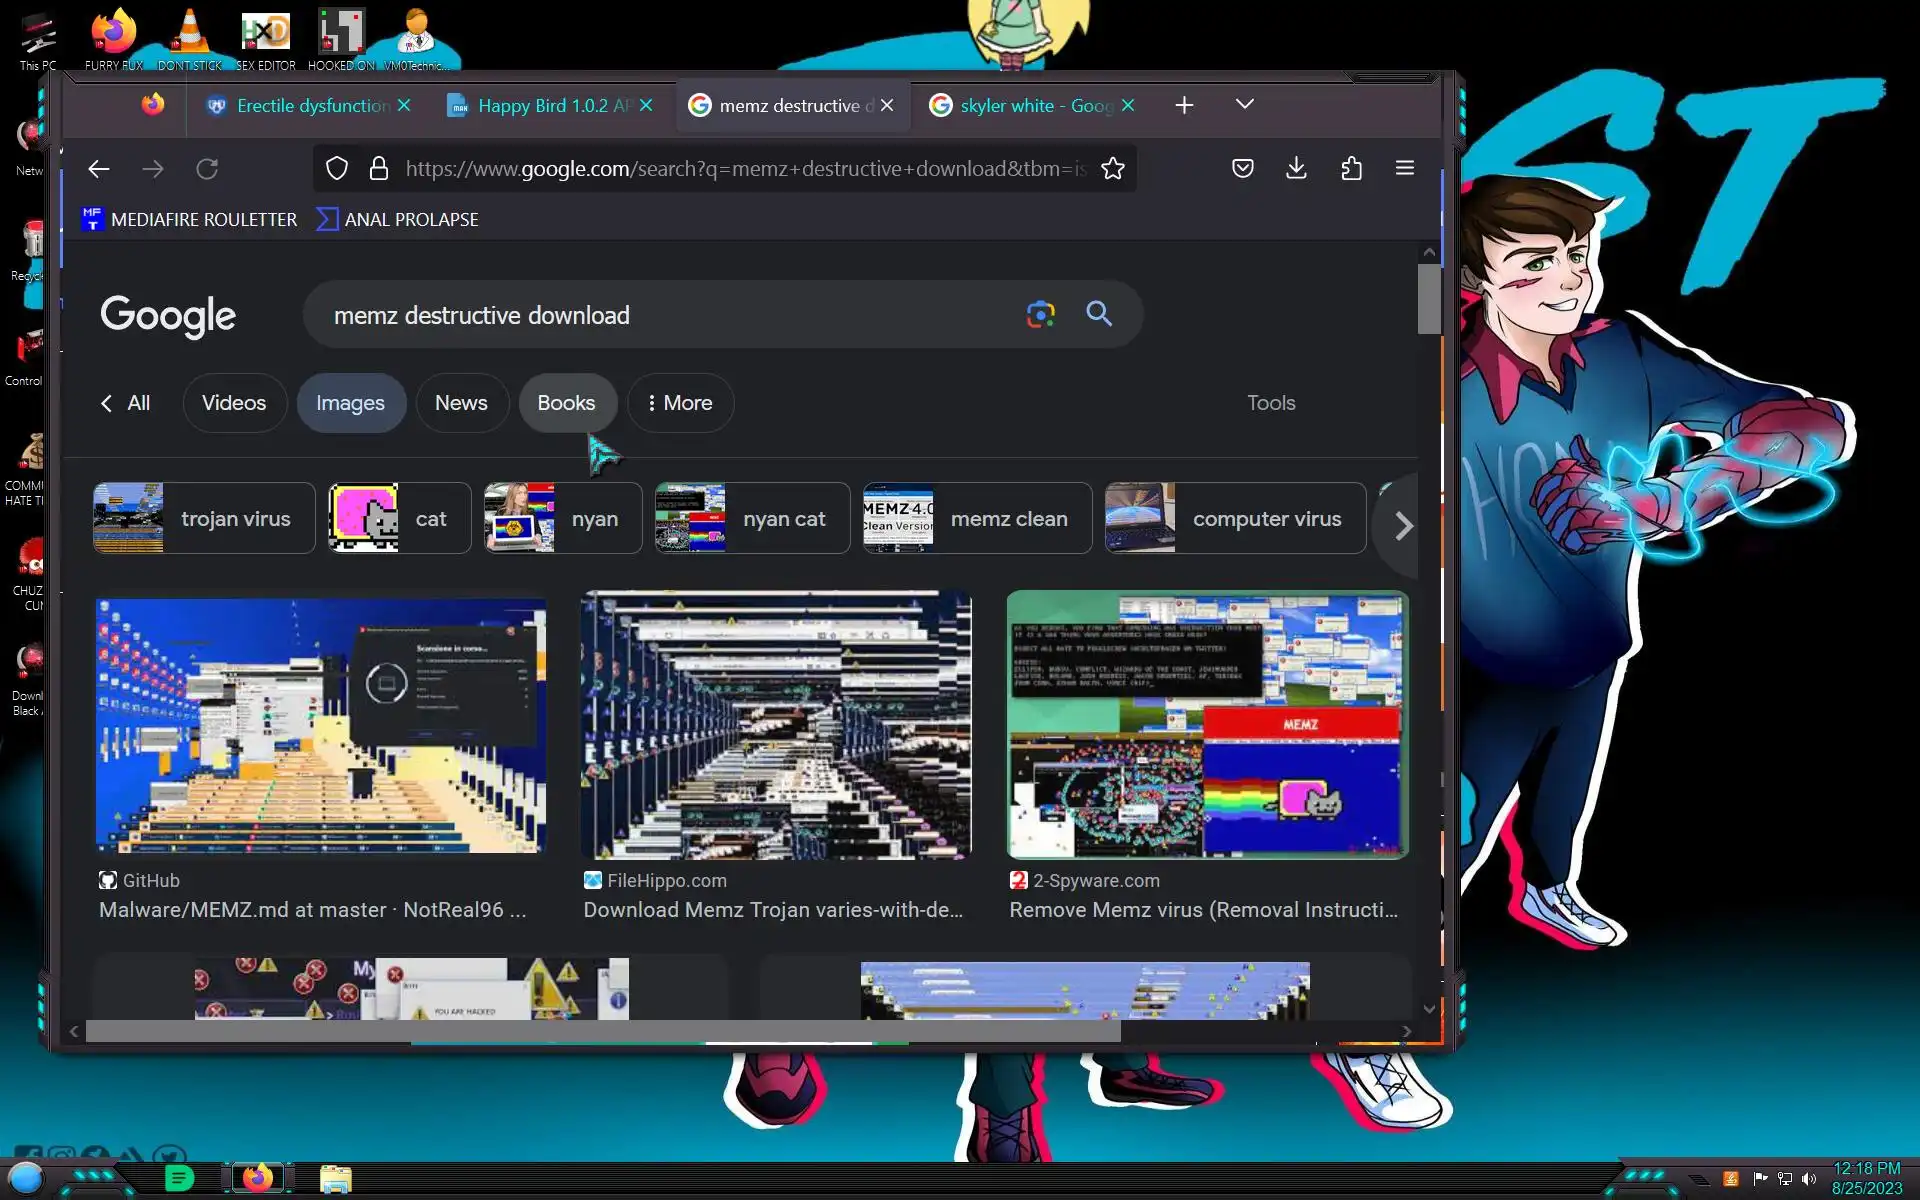Viewport: 1920px width, 1200px height.
Task: Expand the list all tabs chevron
Action: (1244, 104)
